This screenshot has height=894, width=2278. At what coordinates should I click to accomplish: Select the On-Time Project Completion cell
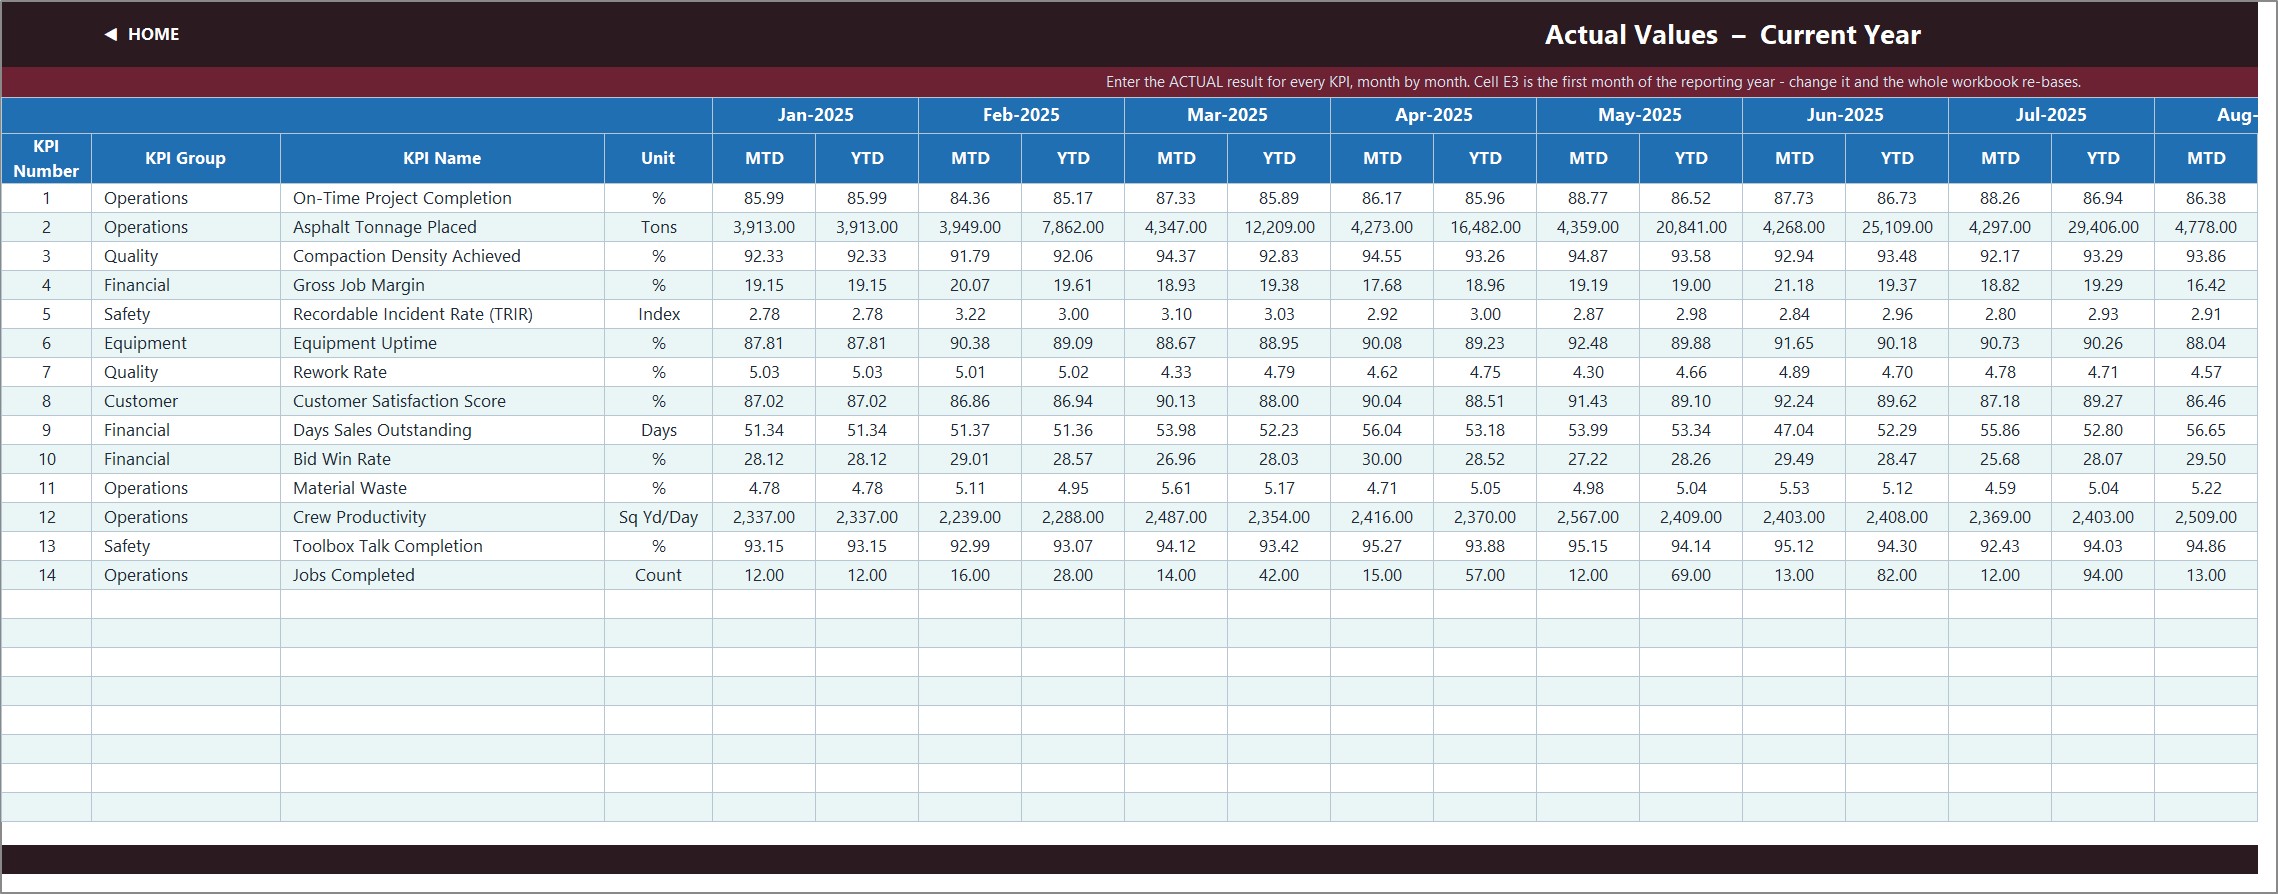click(442, 198)
